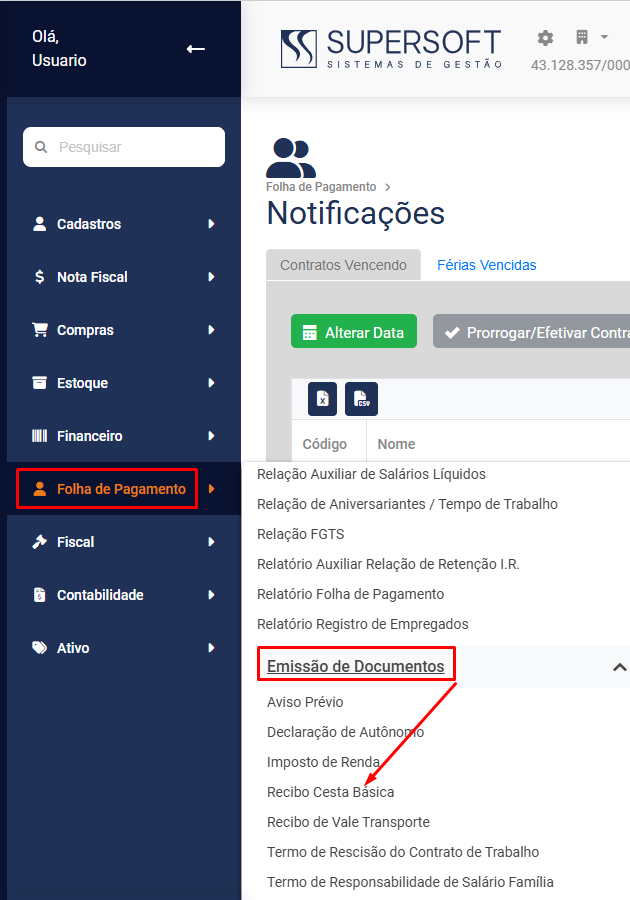Open the settings gear icon
The width and height of the screenshot is (630, 900).
[545, 38]
